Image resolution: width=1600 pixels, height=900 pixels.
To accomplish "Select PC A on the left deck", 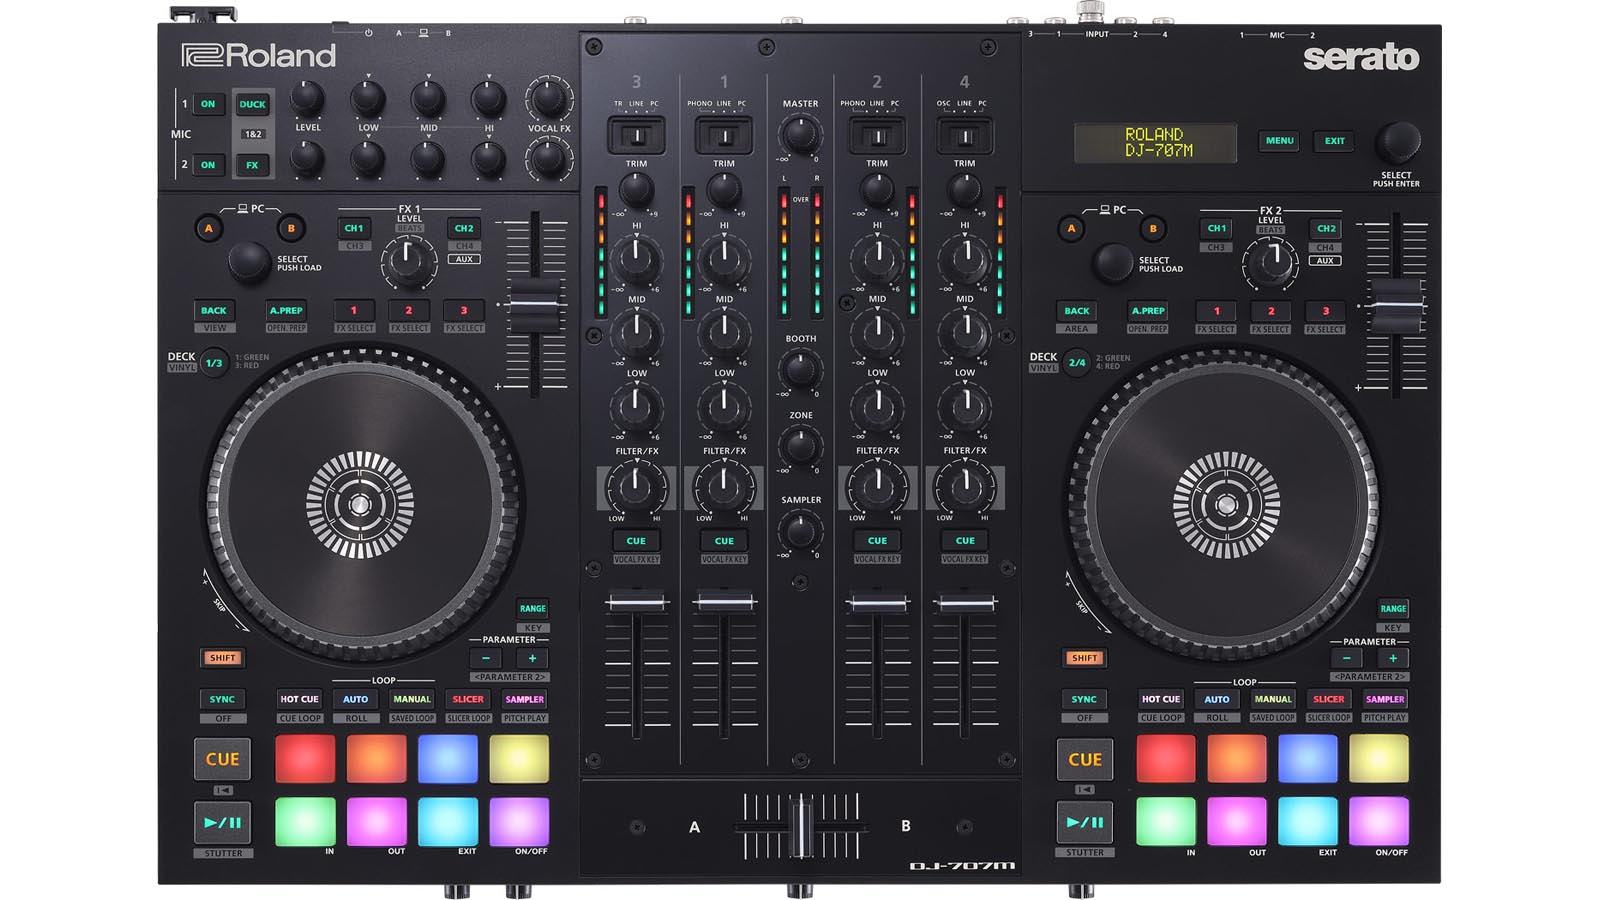I will pyautogui.click(x=209, y=228).
